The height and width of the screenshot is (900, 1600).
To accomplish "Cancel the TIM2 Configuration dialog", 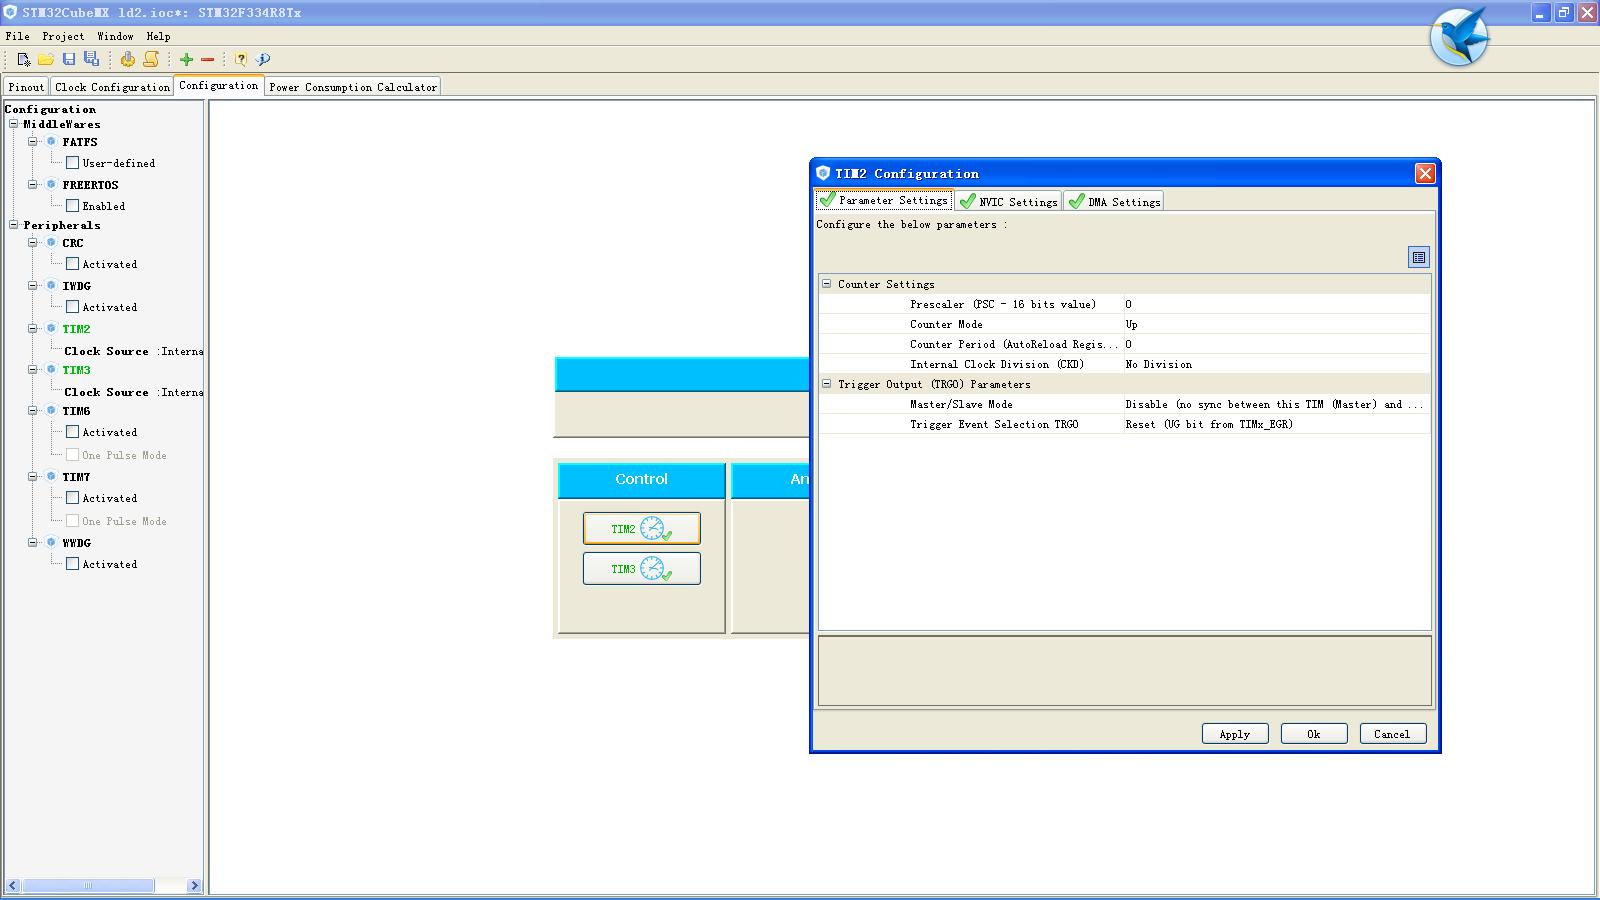I will pos(1392,734).
